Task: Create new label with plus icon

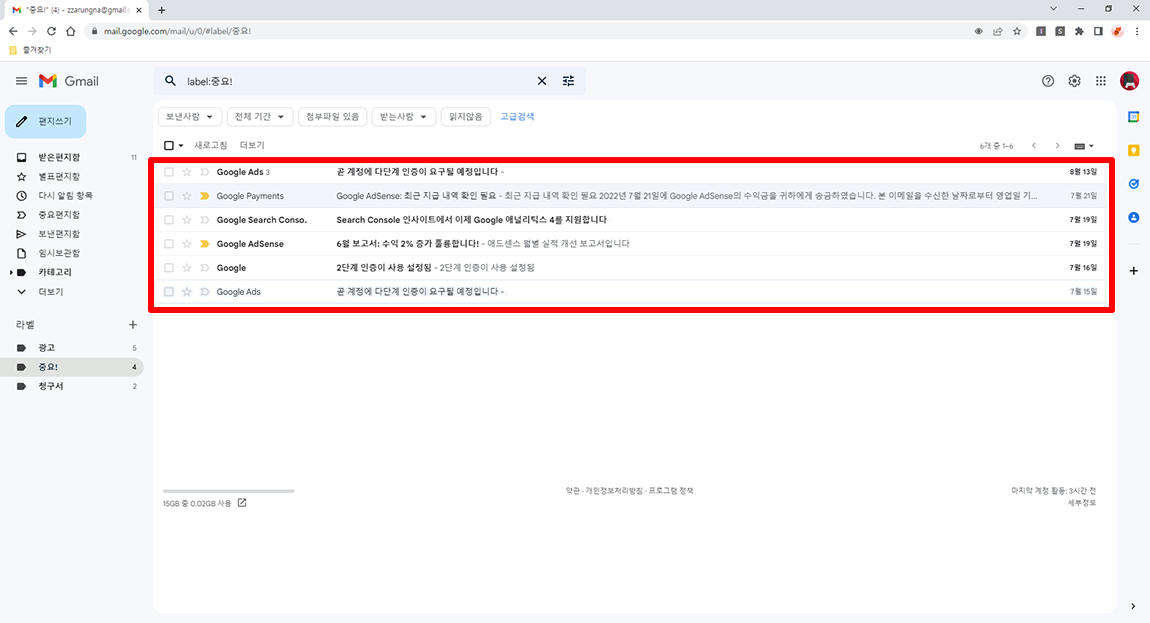Action: point(133,324)
